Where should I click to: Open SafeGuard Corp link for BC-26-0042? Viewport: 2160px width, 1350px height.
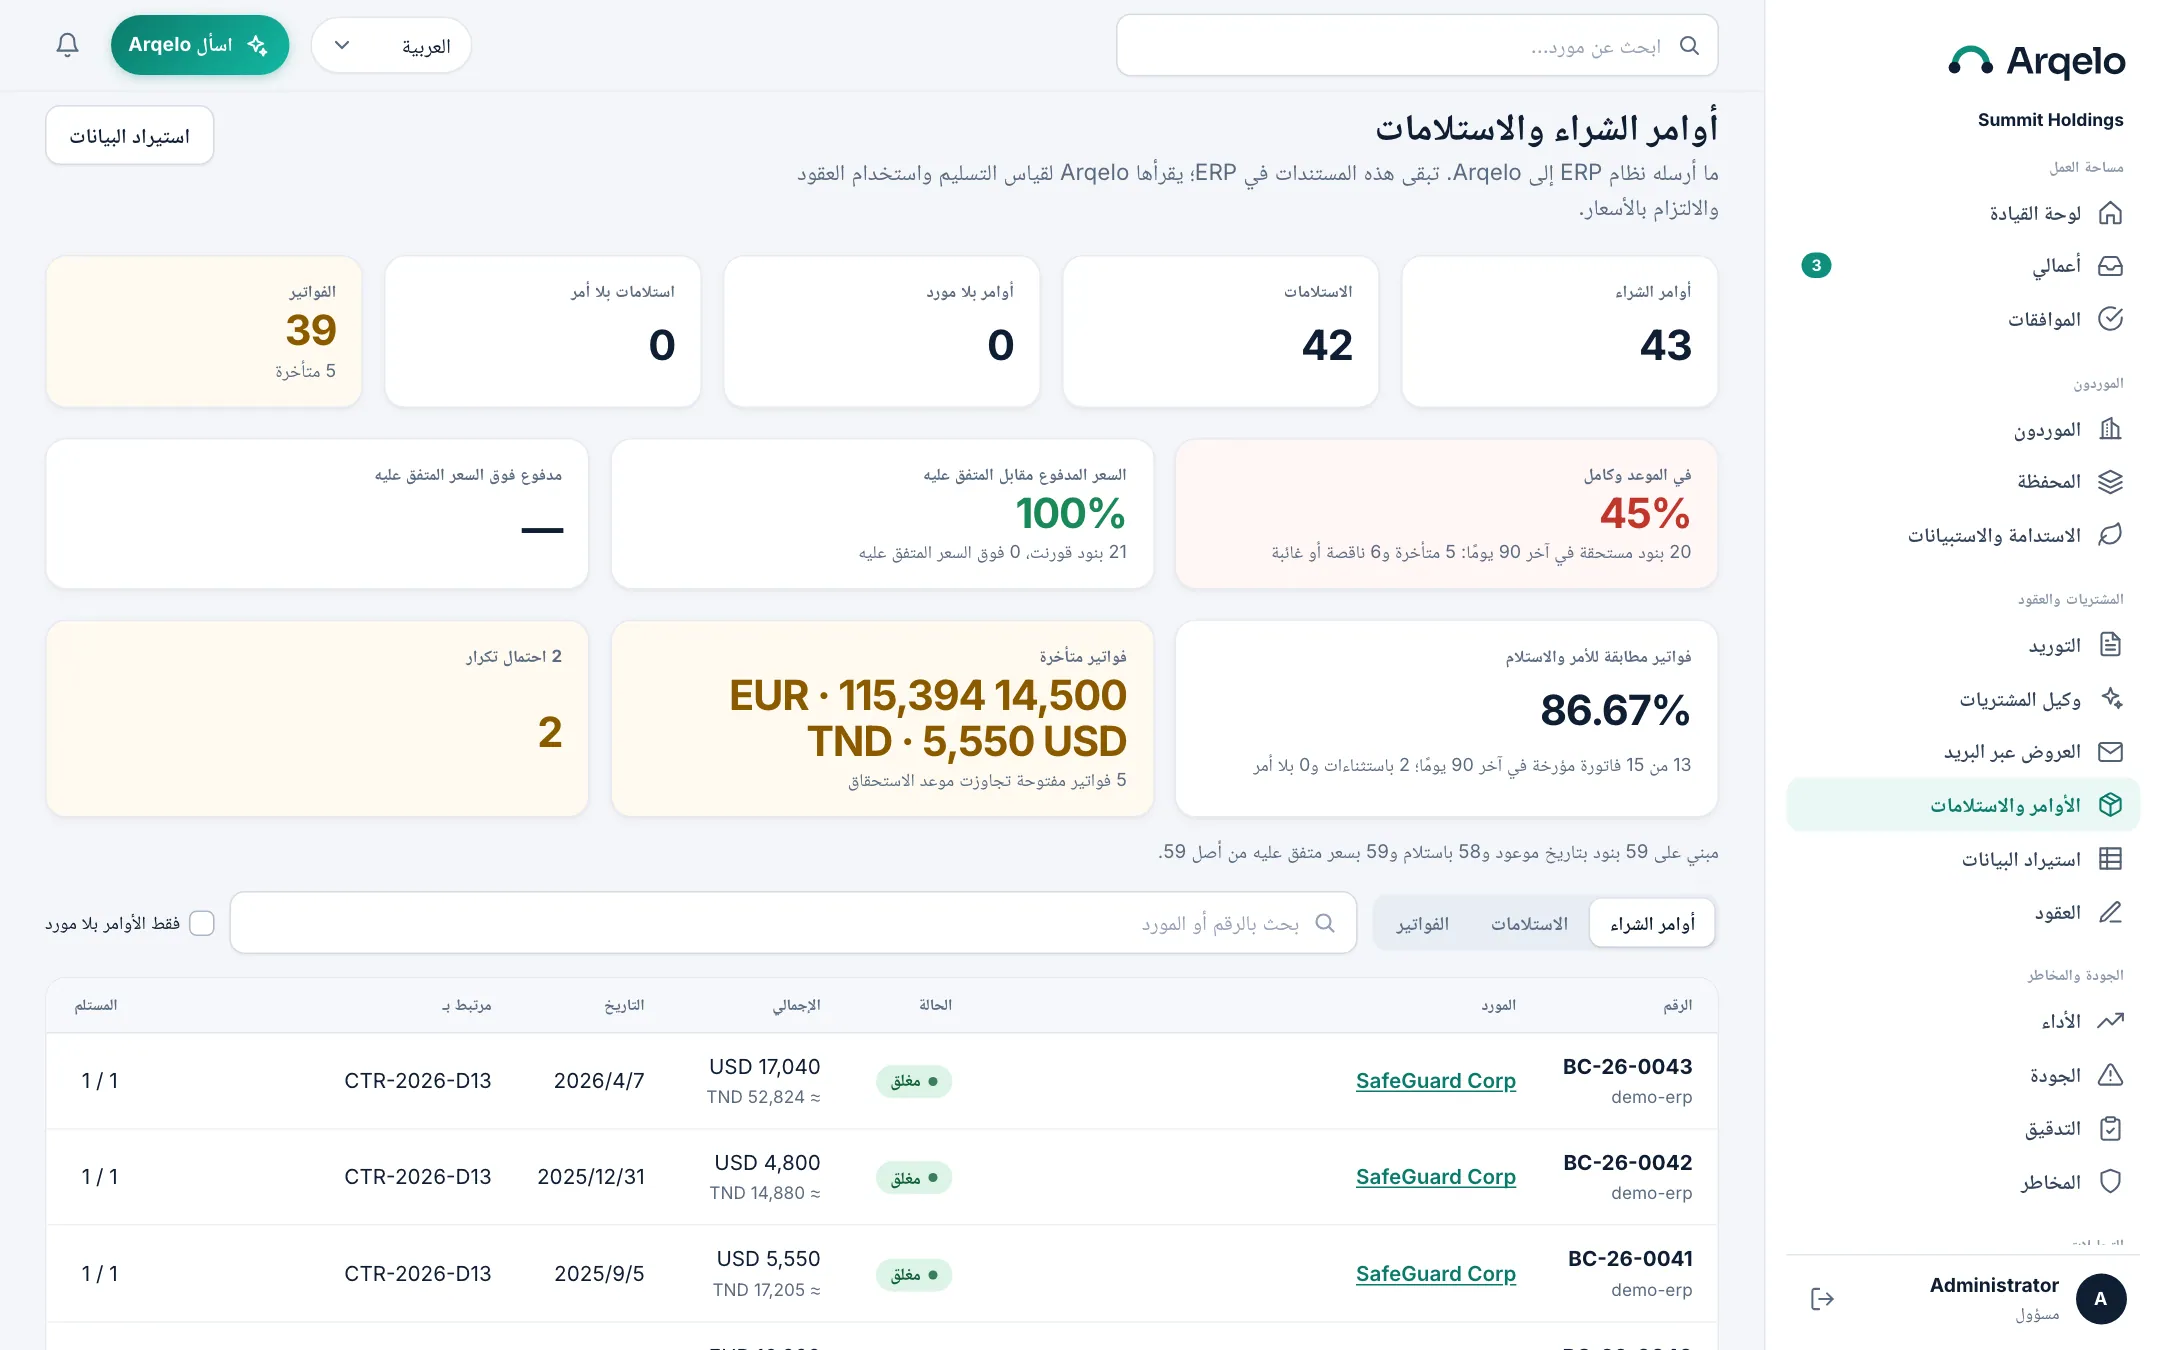(1435, 1176)
